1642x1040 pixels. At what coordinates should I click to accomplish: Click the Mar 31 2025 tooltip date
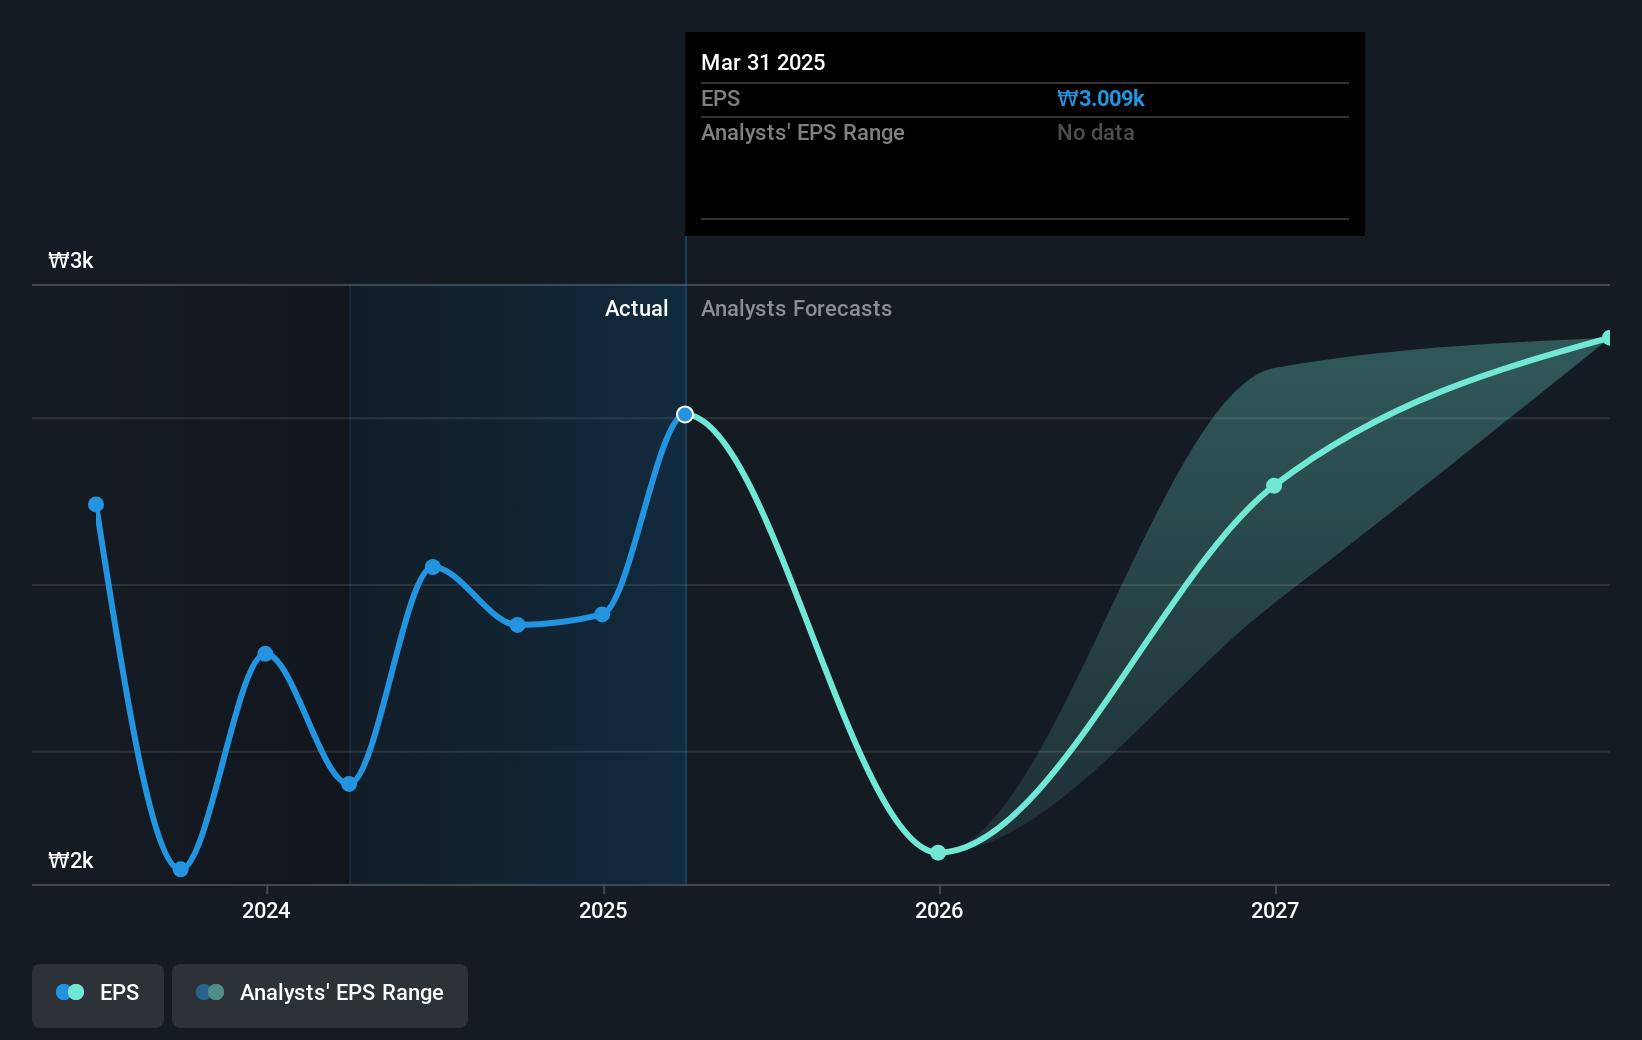click(x=763, y=62)
